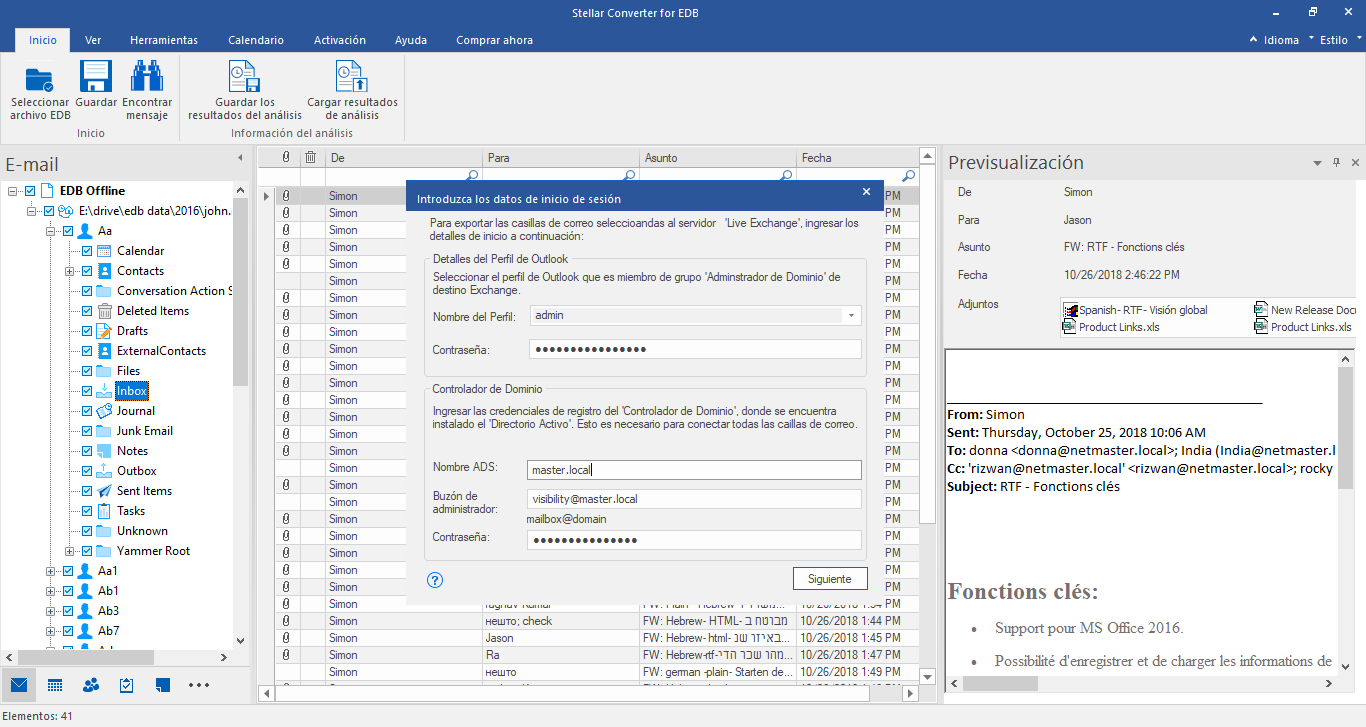Select Journal folder in tree
Image resolution: width=1366 pixels, height=727 pixels.
[136, 411]
